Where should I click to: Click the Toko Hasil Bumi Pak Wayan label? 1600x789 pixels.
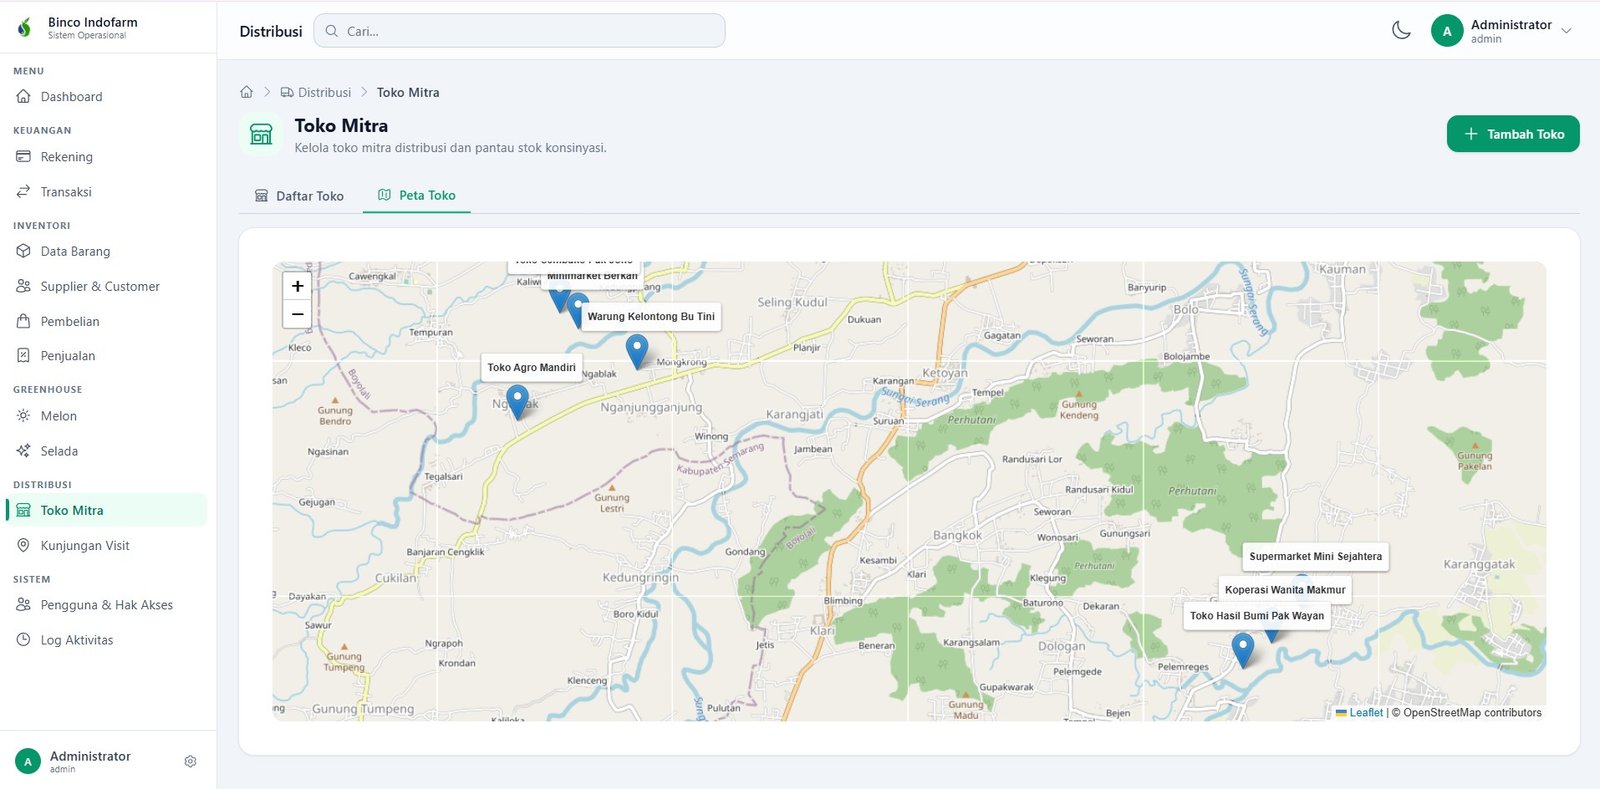pos(1257,616)
